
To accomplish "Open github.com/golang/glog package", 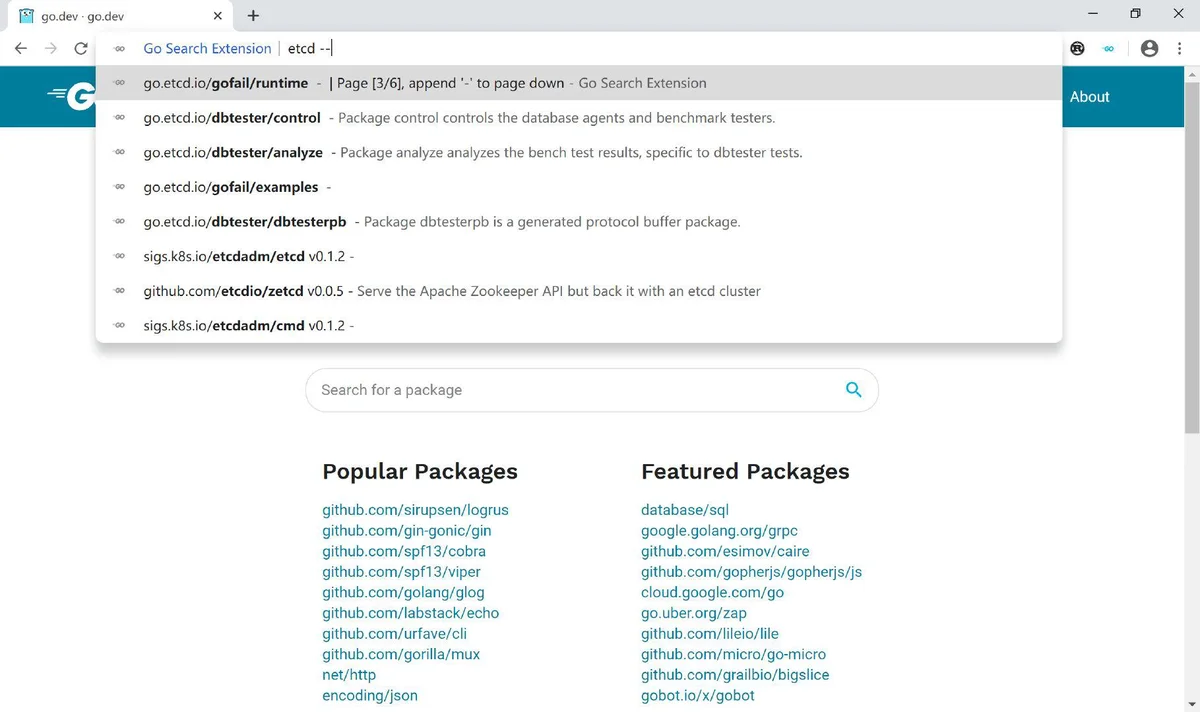I will pos(403,592).
